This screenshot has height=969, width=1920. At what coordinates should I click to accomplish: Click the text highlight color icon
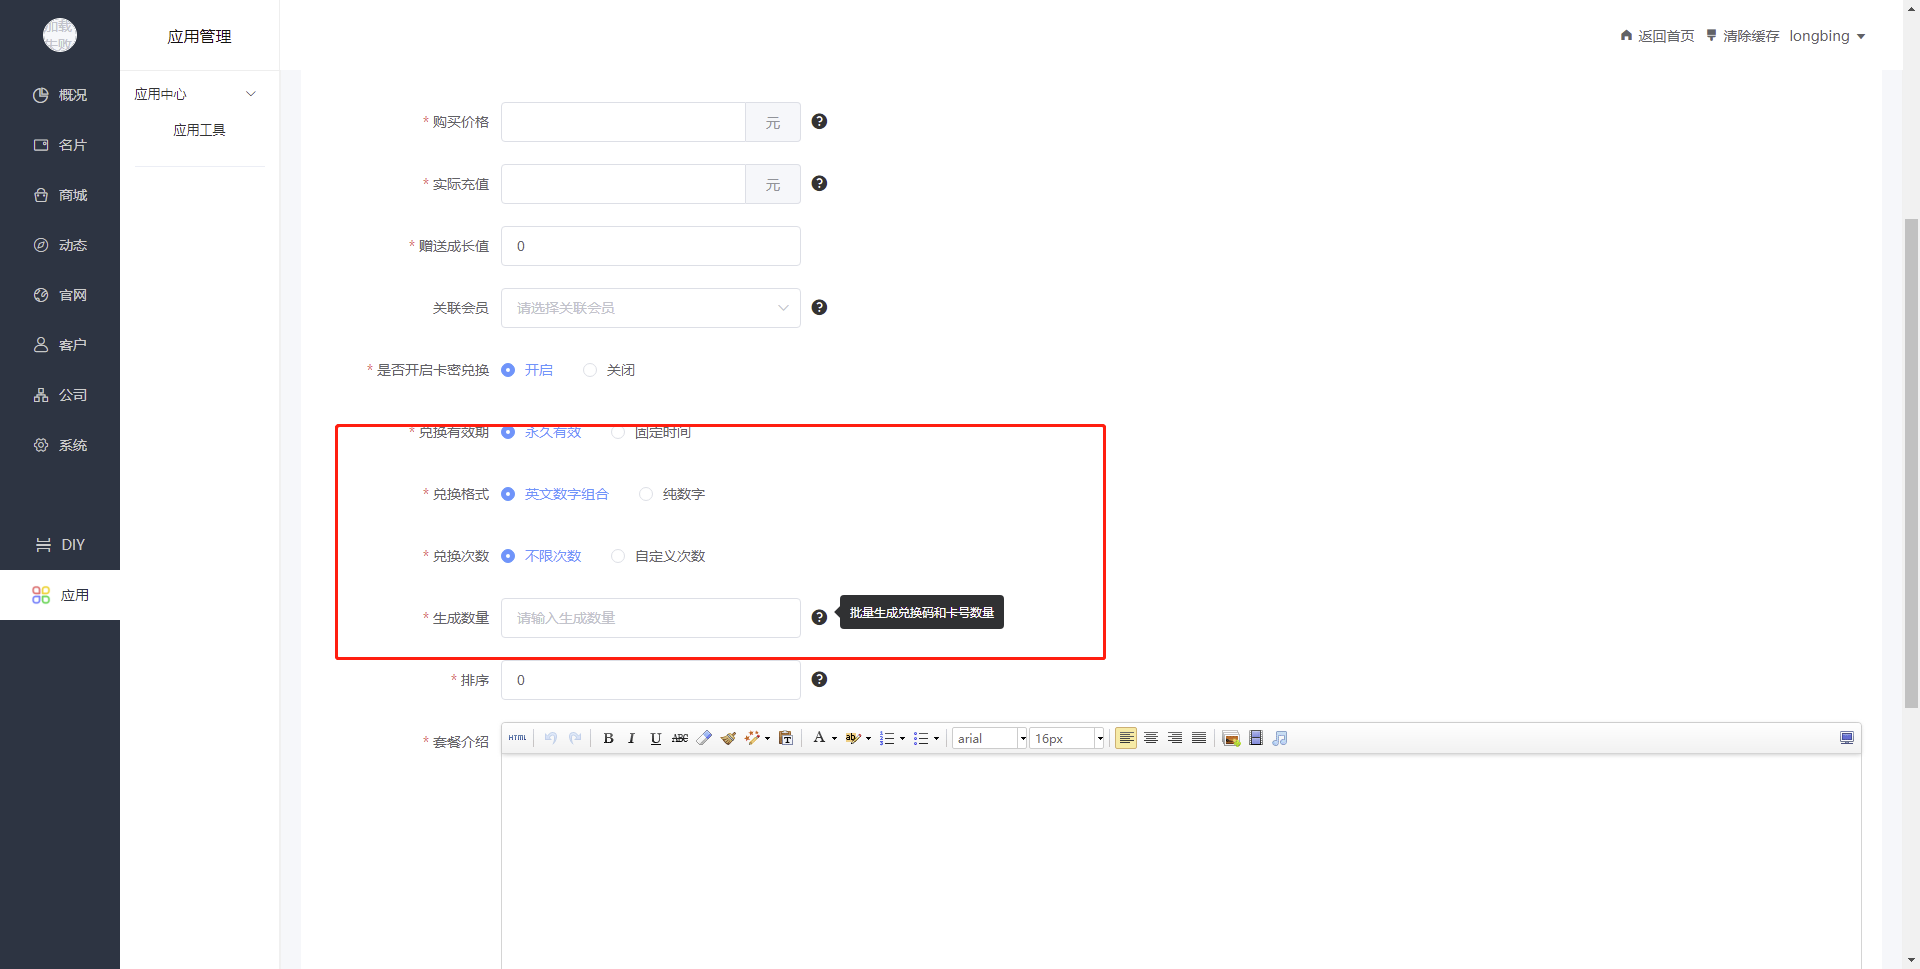coord(852,738)
